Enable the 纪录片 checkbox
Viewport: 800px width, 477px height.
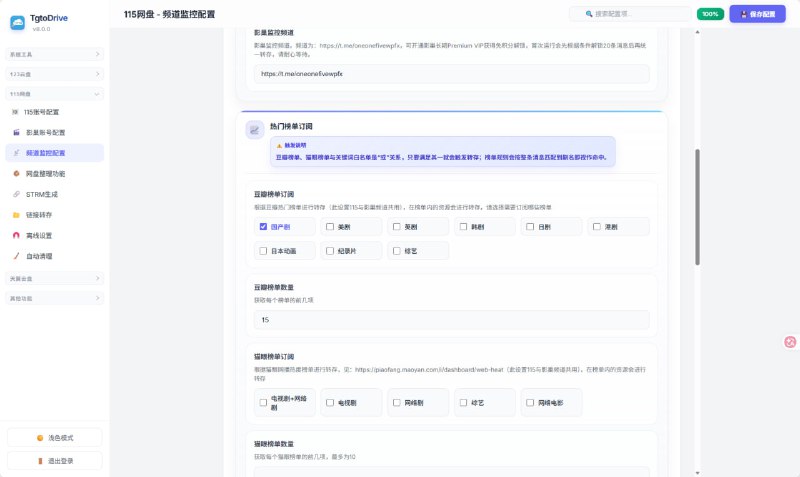pos(330,251)
